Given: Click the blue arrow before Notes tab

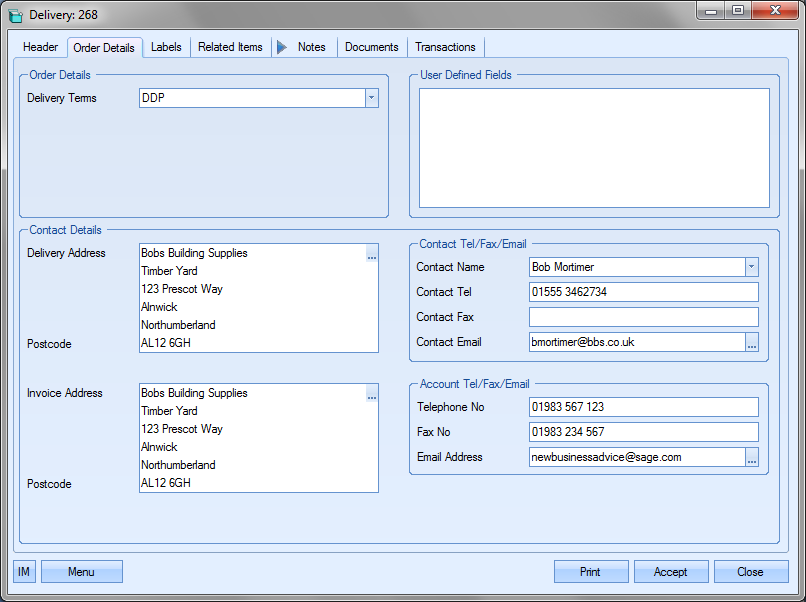Looking at the screenshot, I should pos(282,47).
